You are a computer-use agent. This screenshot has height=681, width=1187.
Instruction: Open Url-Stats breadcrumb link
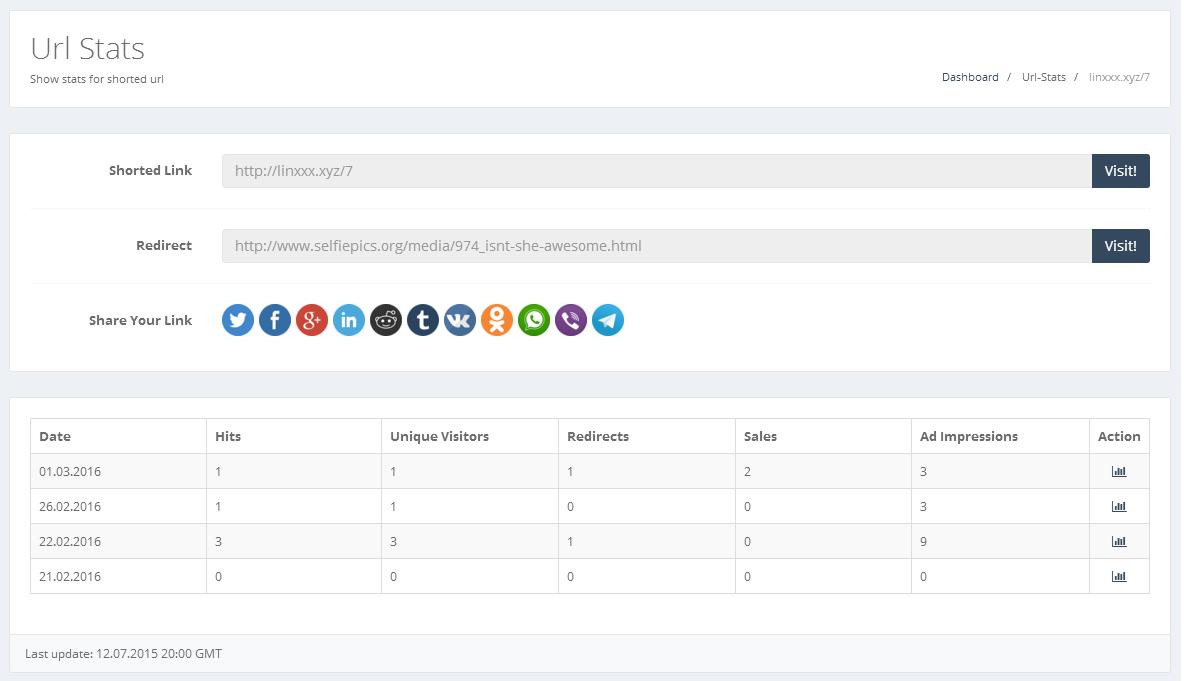click(1043, 77)
